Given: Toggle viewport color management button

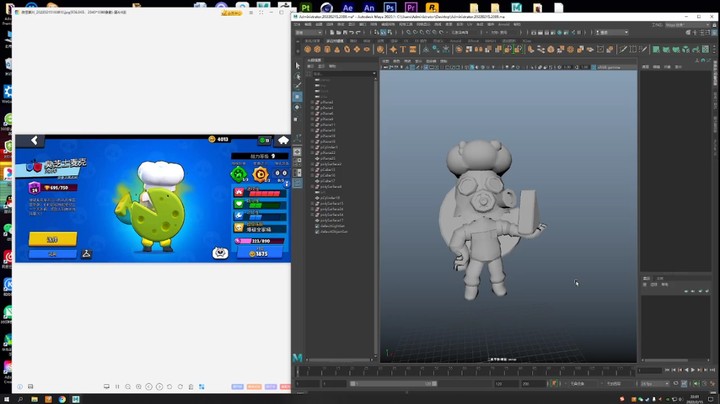Looking at the screenshot, I should tap(593, 67).
